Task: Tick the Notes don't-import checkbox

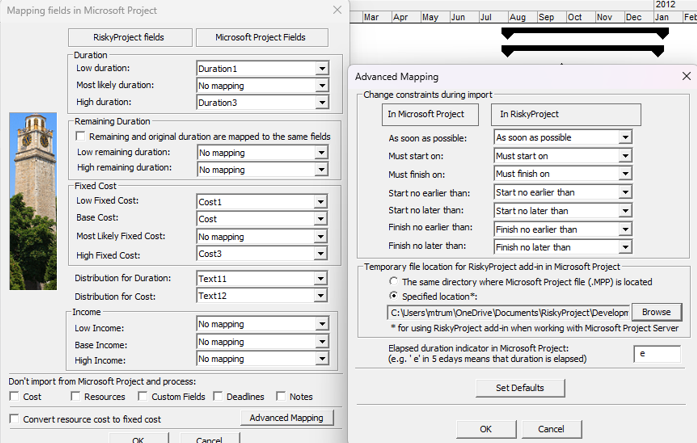Action: pyautogui.click(x=280, y=396)
